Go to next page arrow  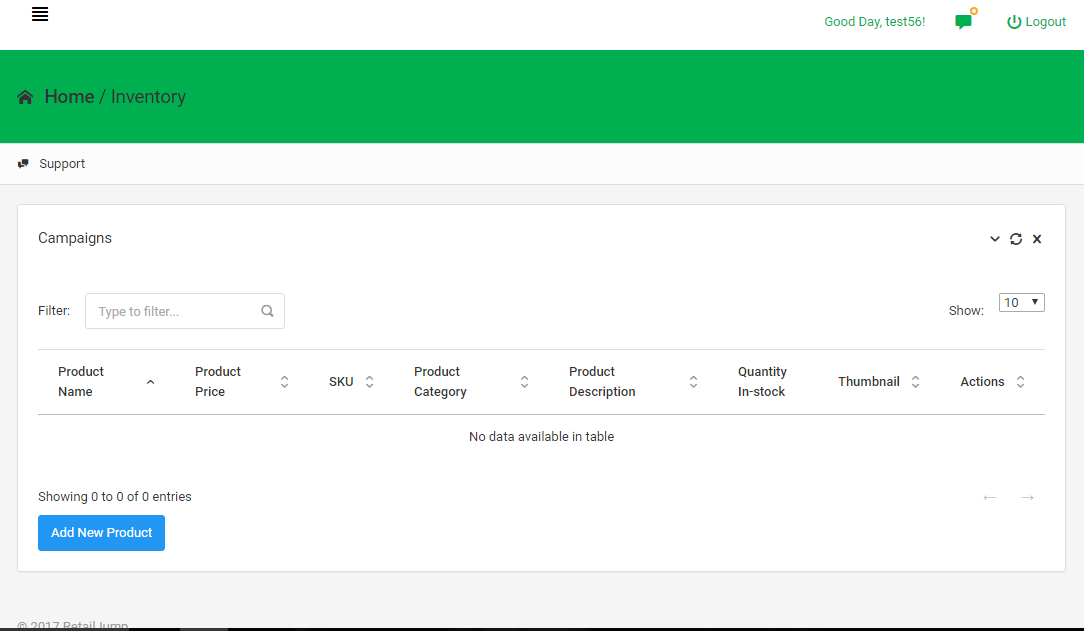1027,498
